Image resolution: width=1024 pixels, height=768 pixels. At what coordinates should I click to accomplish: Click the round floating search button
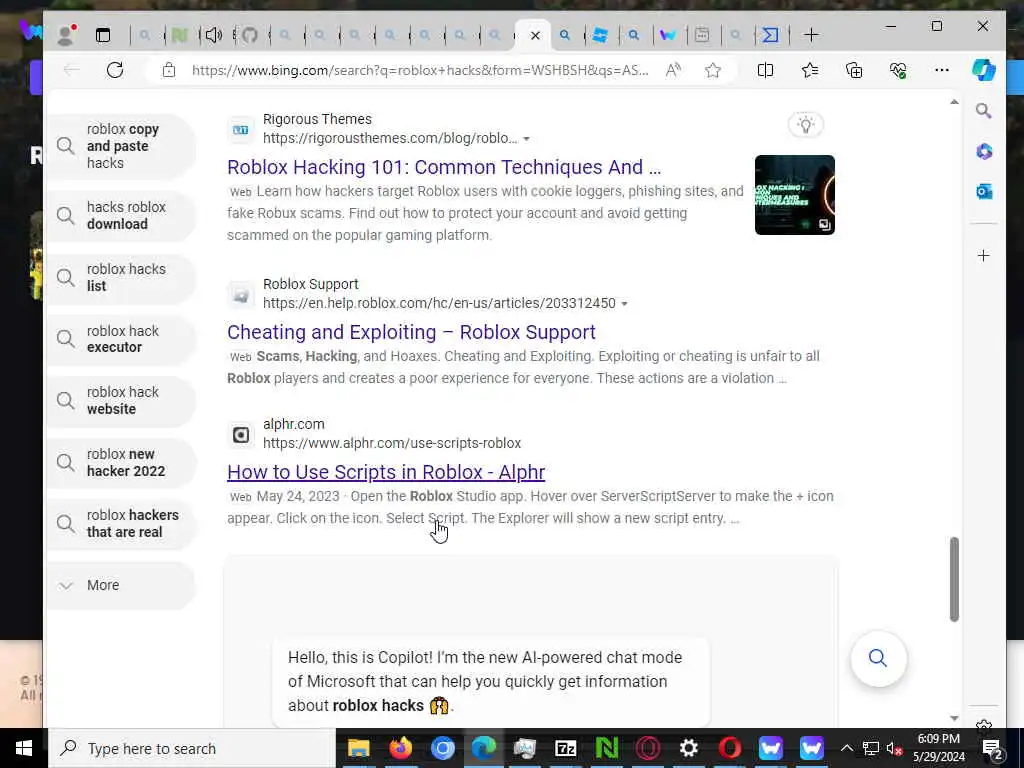click(878, 658)
